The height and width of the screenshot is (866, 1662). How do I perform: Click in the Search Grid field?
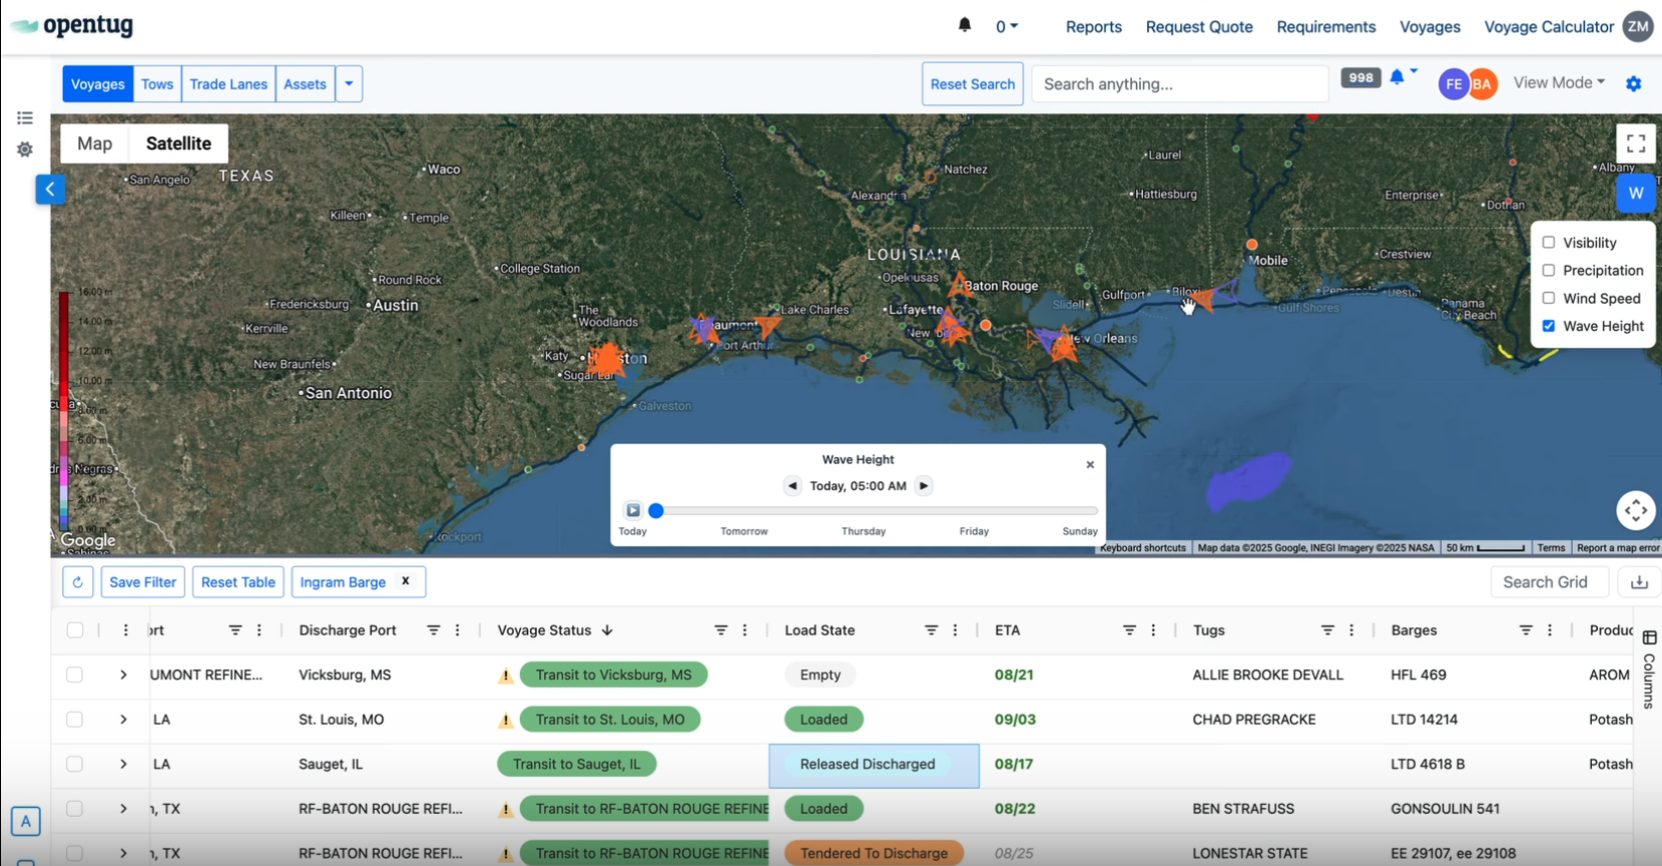1549,582
